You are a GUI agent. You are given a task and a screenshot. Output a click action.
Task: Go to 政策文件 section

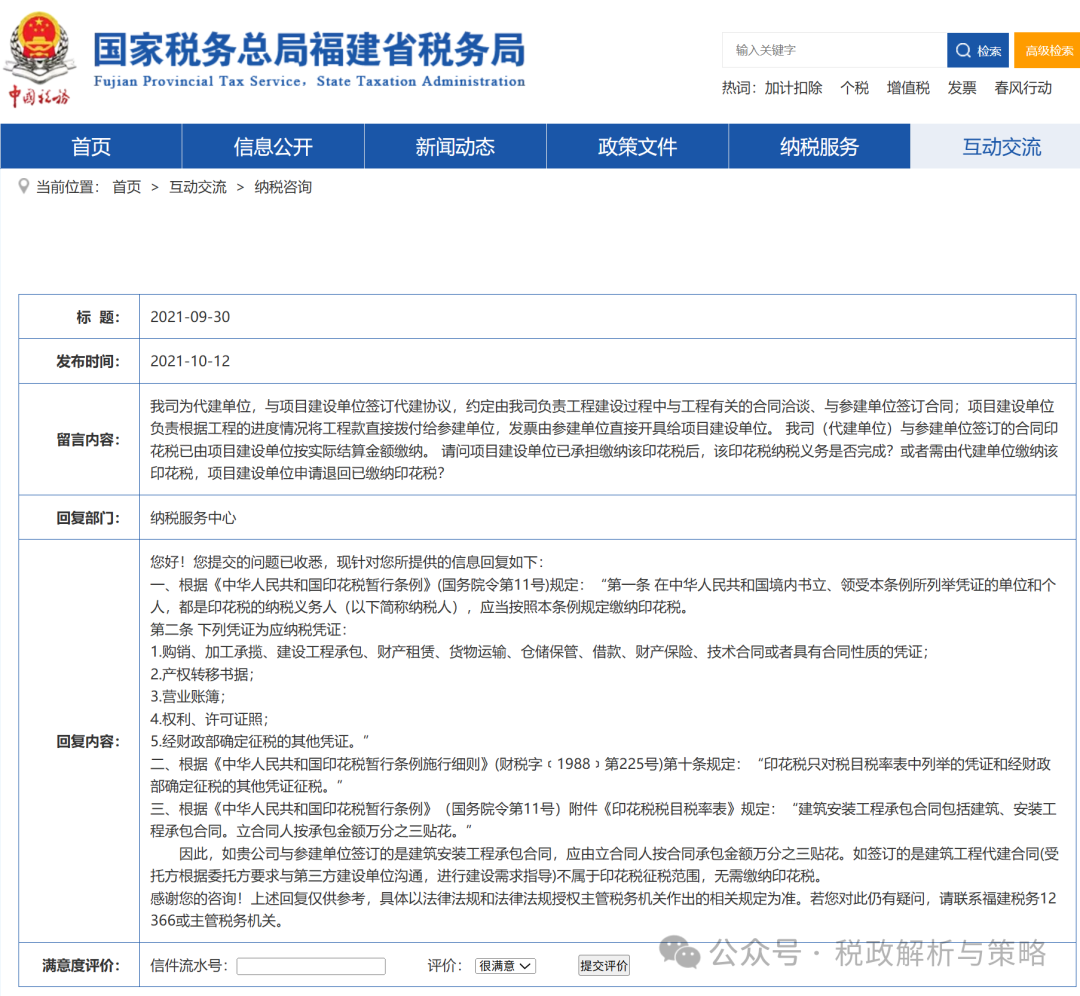click(x=637, y=147)
